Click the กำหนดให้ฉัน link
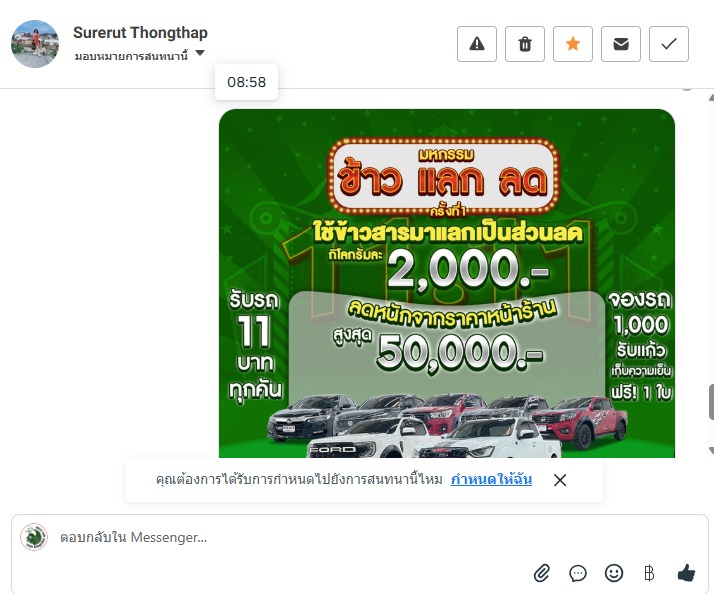The image size is (714, 594). coord(491,479)
